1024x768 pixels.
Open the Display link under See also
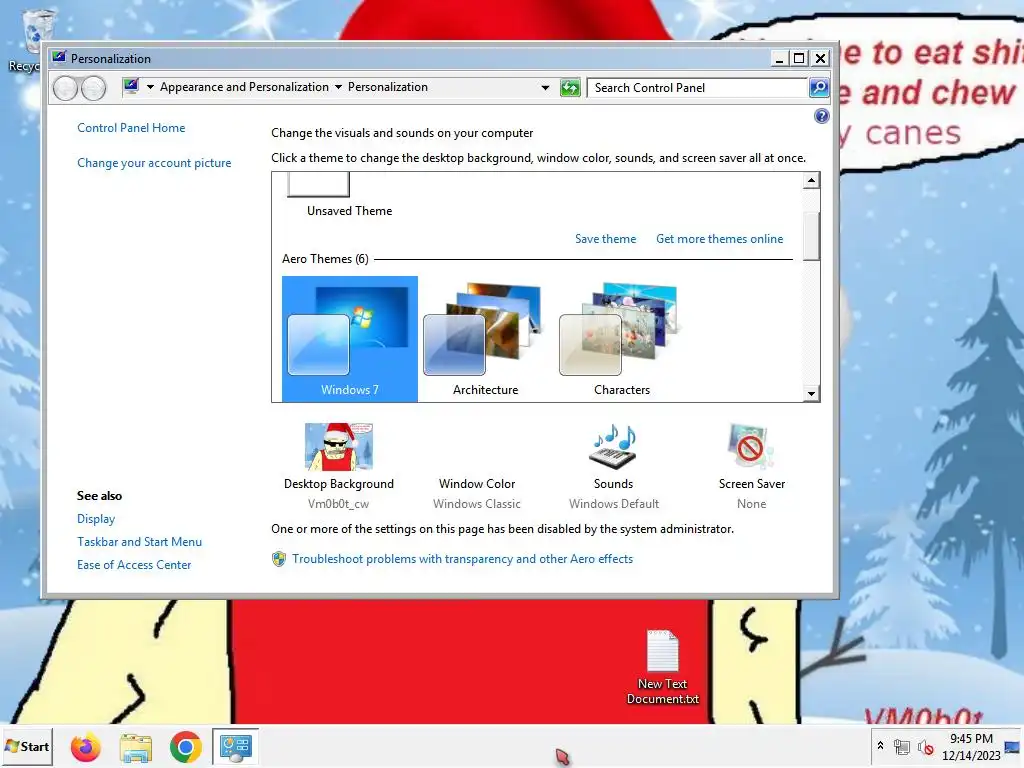tap(96, 519)
